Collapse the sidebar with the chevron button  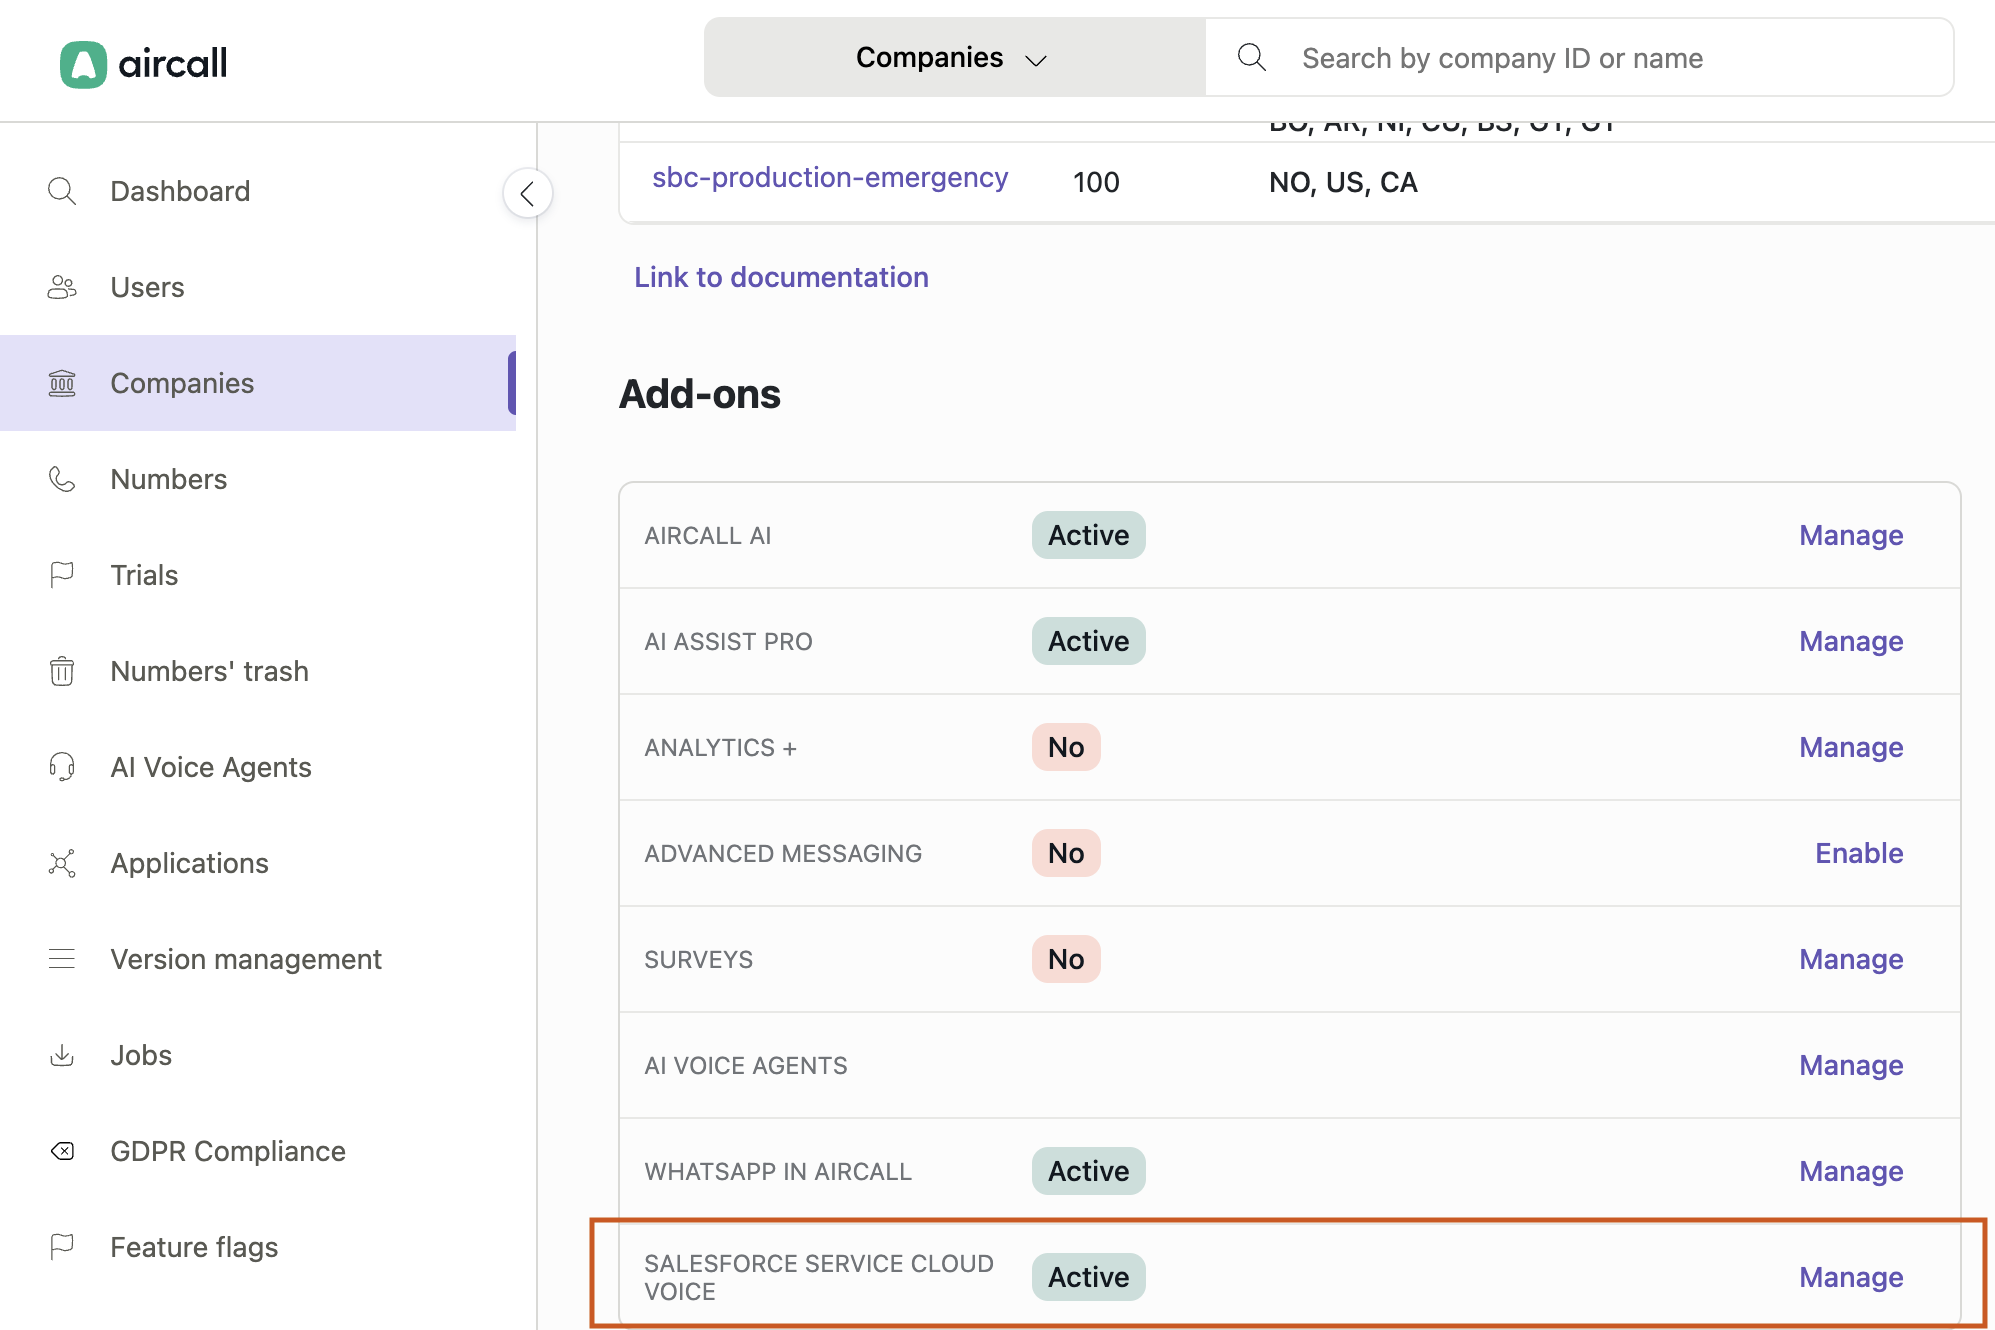coord(528,193)
